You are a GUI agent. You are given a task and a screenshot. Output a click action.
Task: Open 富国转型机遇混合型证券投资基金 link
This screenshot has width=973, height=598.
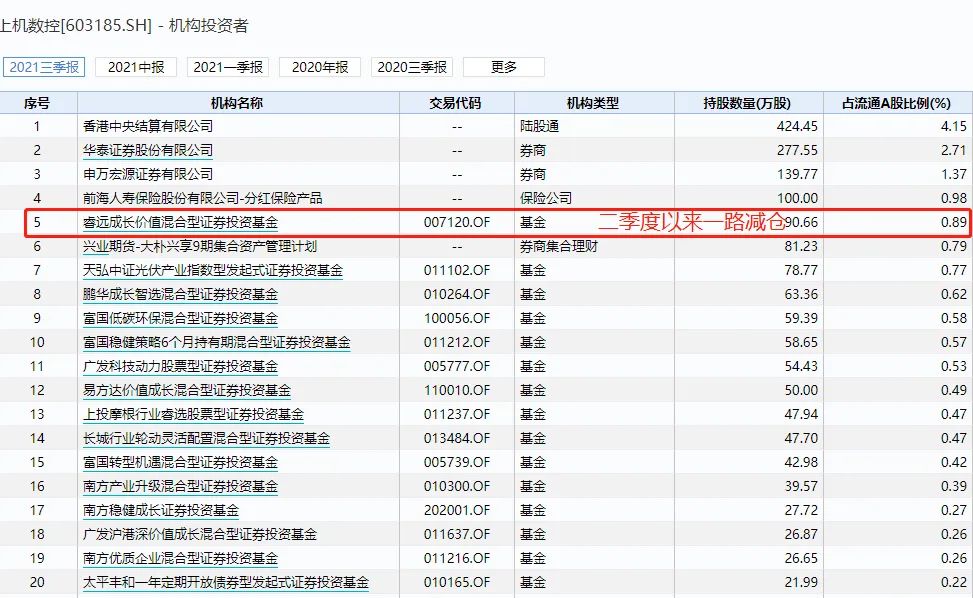point(180,463)
